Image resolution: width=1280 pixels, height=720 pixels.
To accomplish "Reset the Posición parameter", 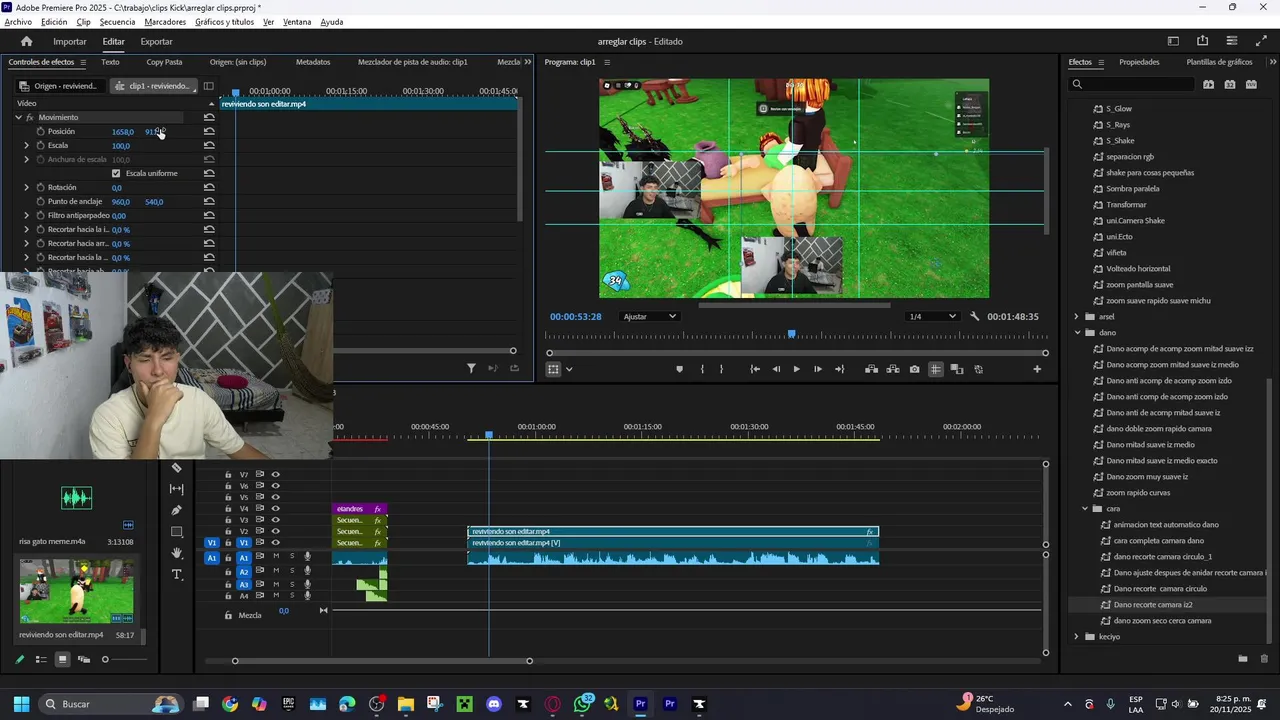I will coord(209,131).
